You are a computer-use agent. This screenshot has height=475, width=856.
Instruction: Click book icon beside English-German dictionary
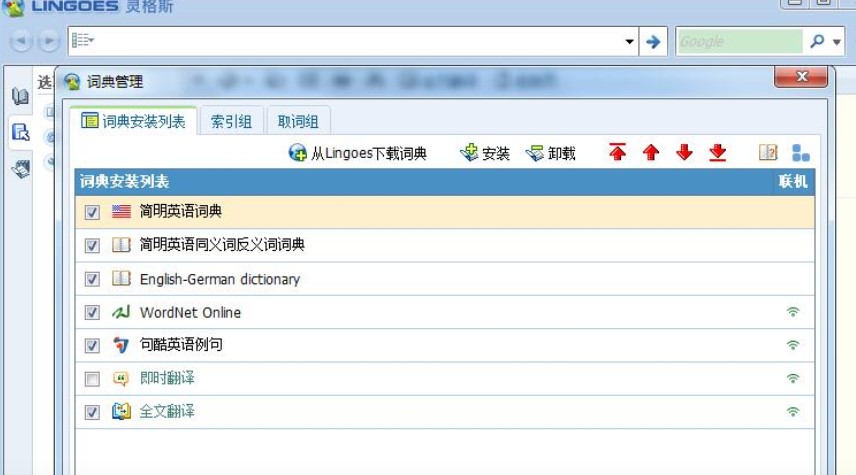coord(121,278)
